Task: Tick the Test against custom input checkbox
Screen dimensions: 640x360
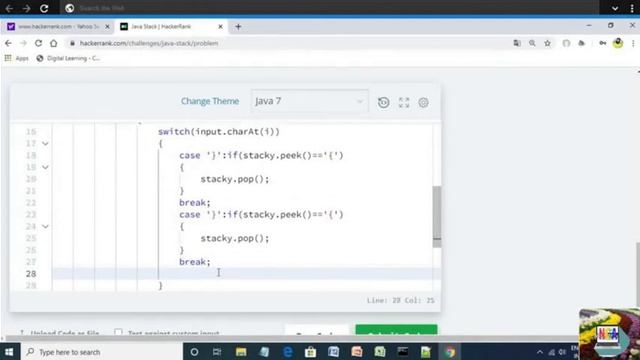Action: tap(118, 332)
